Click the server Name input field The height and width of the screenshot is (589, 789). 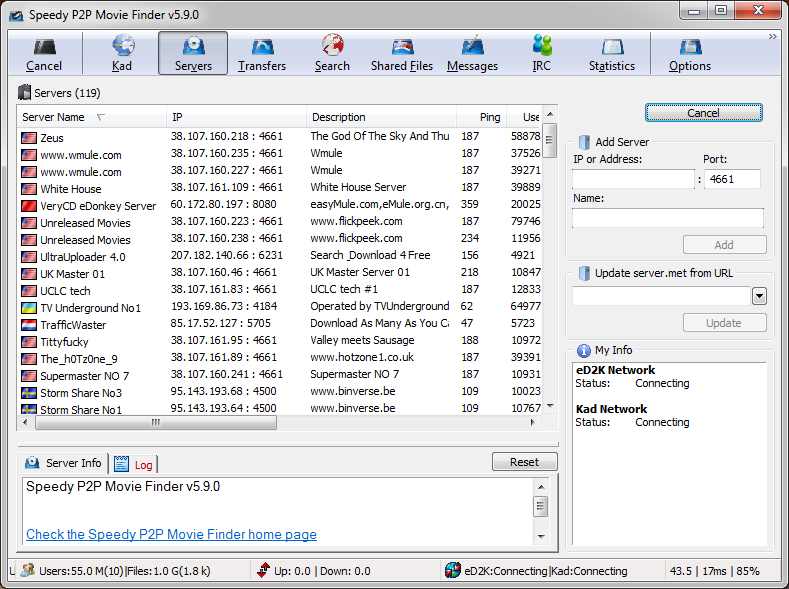click(x=668, y=218)
